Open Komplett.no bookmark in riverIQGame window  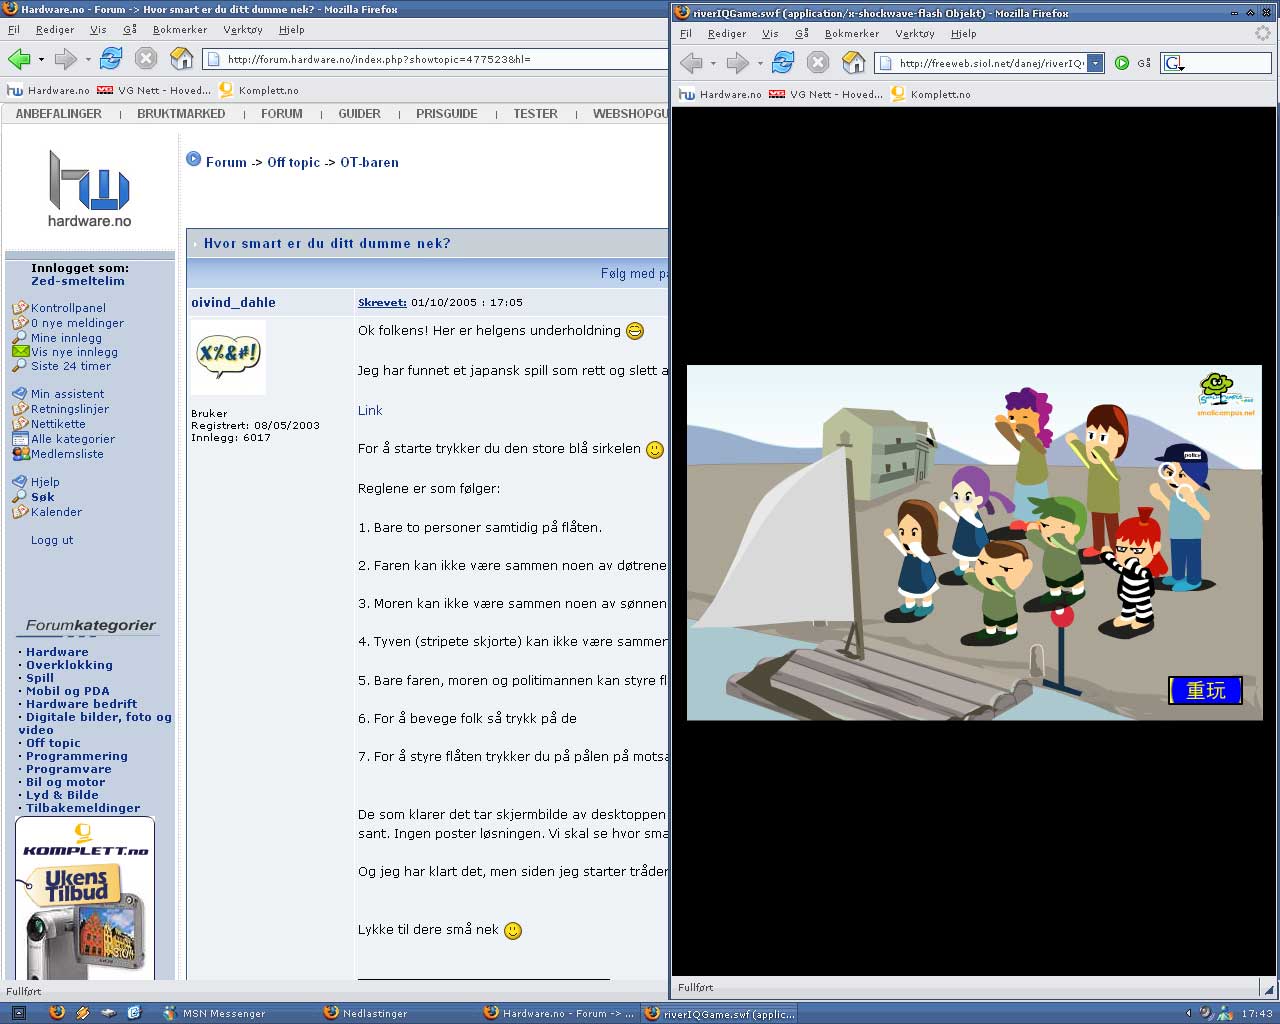pyautogui.click(x=930, y=94)
